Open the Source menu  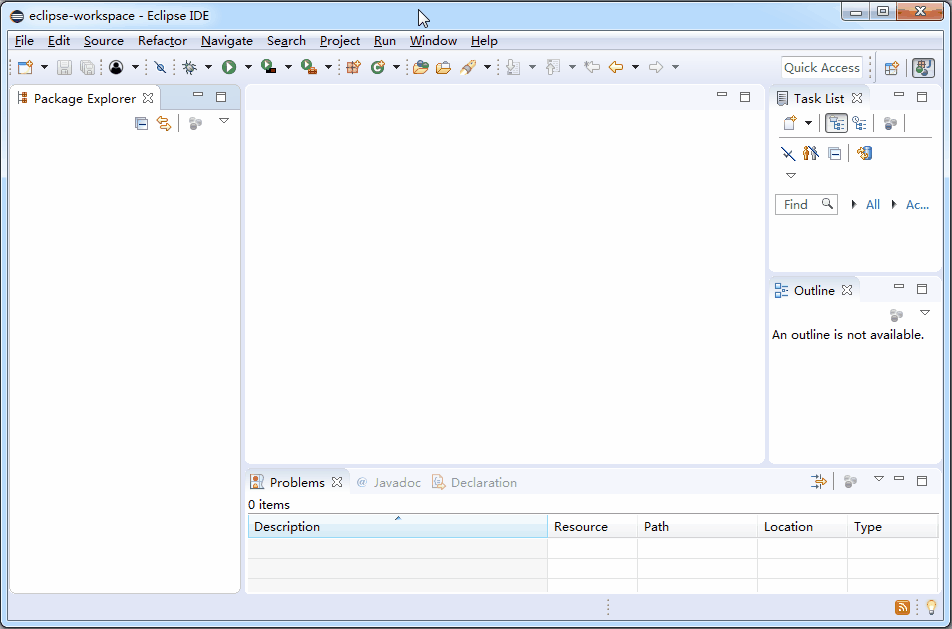[104, 41]
